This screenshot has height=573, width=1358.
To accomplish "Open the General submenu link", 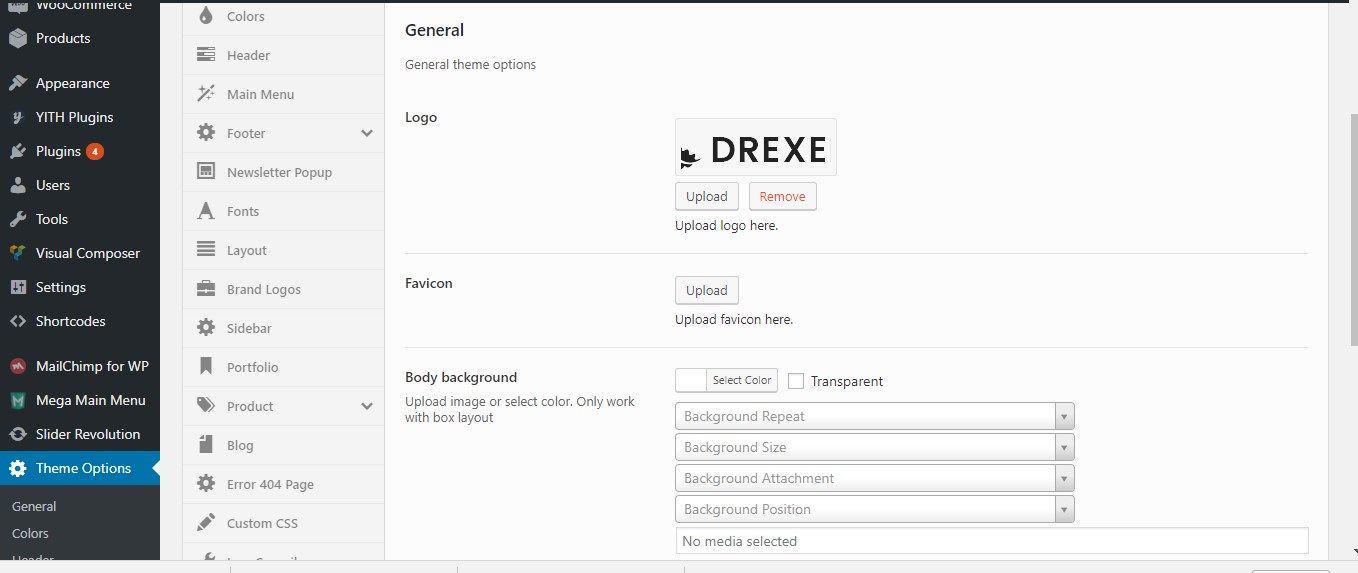I will coord(34,506).
